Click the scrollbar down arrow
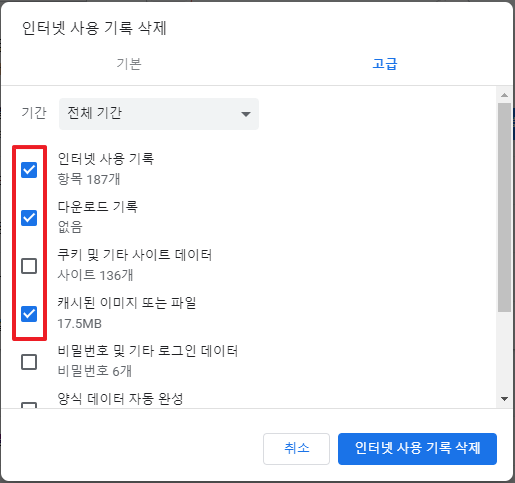Screen dimensions: 515x483 pos(504,399)
